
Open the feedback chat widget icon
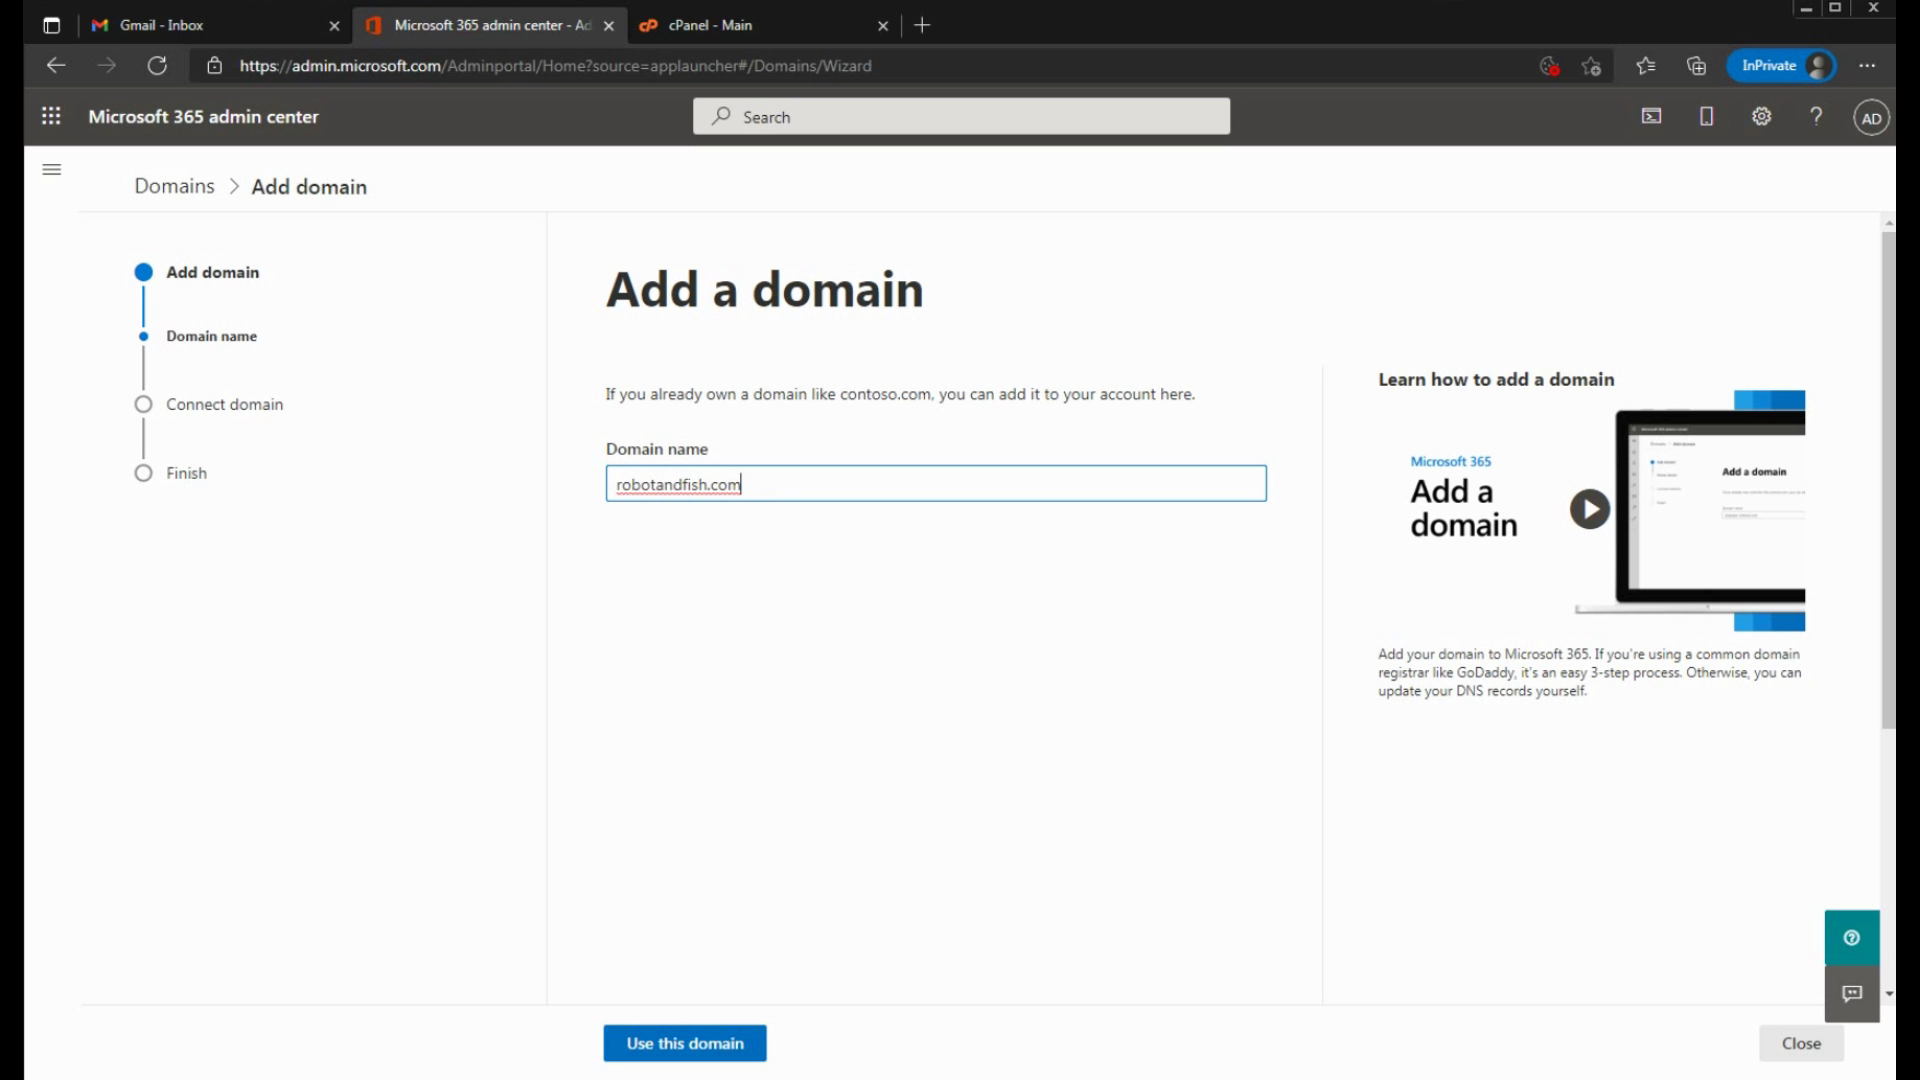(1851, 993)
